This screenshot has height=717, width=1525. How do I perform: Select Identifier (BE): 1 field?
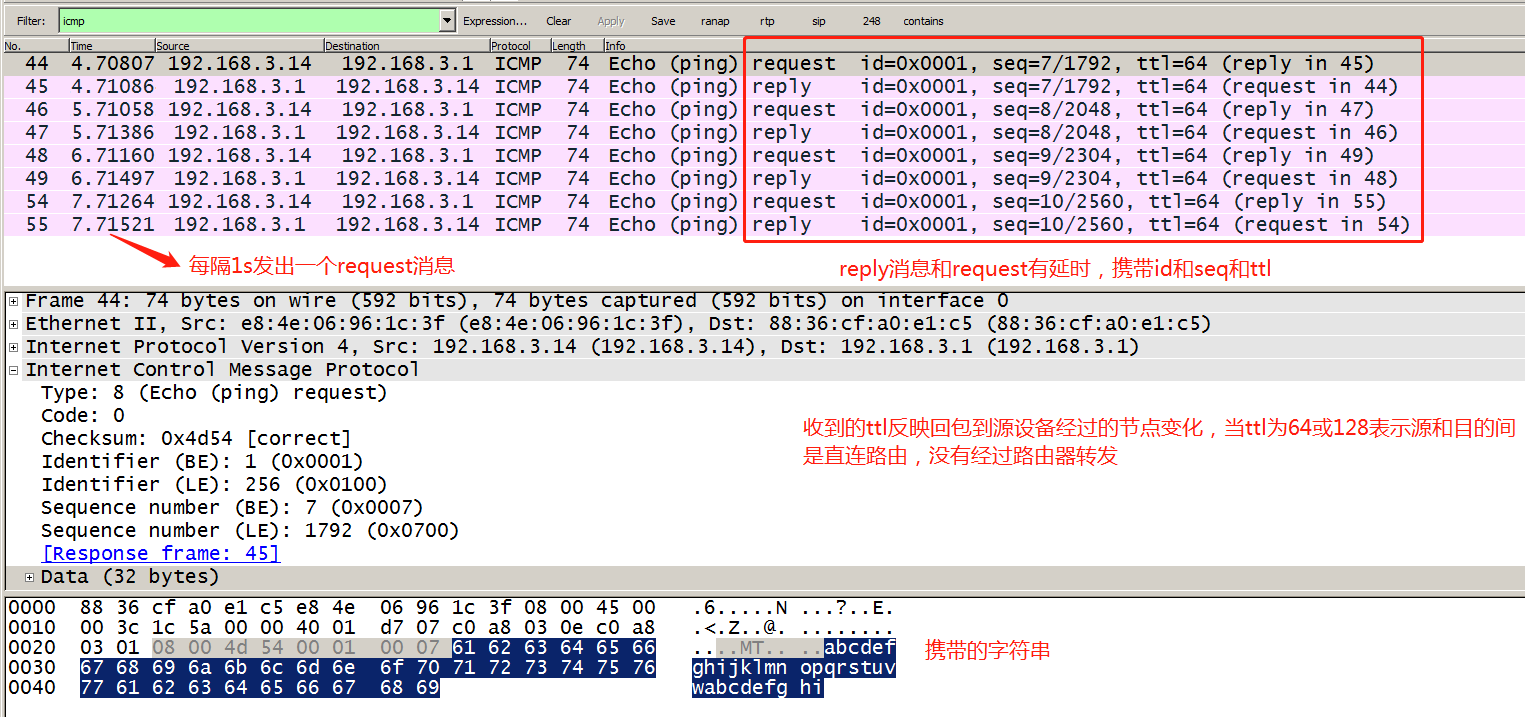click(202, 462)
